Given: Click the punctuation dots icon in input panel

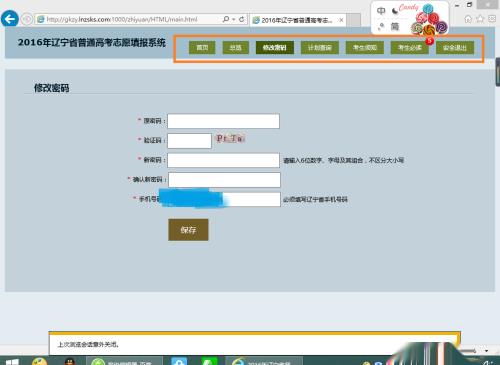Looking at the screenshot, I should pos(381,26).
